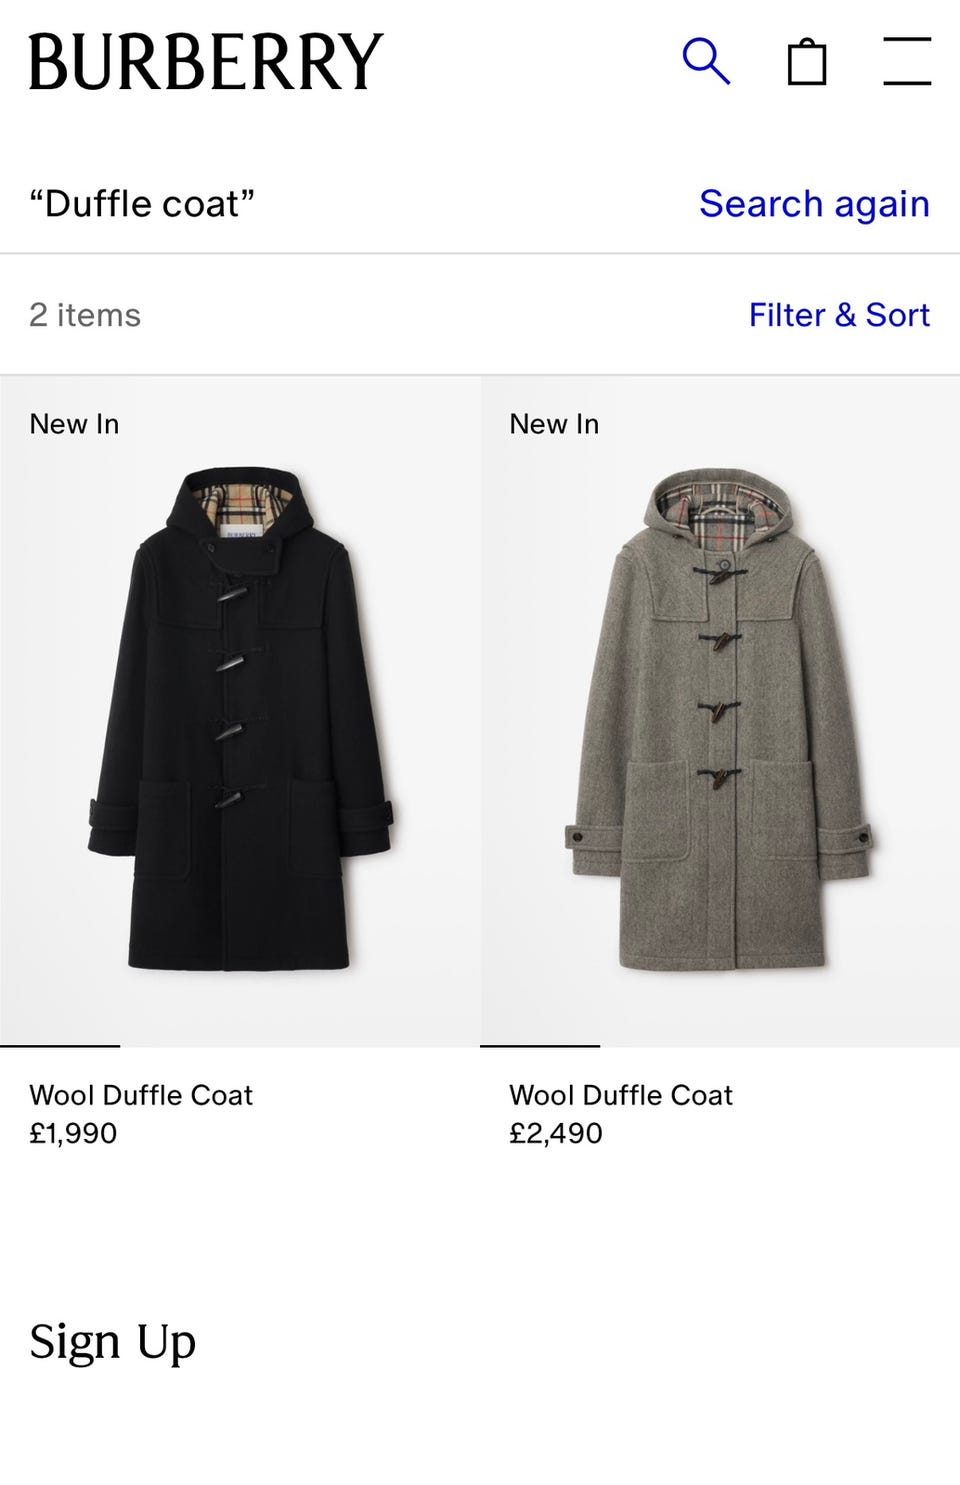Select the Wool Duffle Coat title above £1,990
Image resolution: width=960 pixels, height=1485 pixels.
(x=141, y=1095)
